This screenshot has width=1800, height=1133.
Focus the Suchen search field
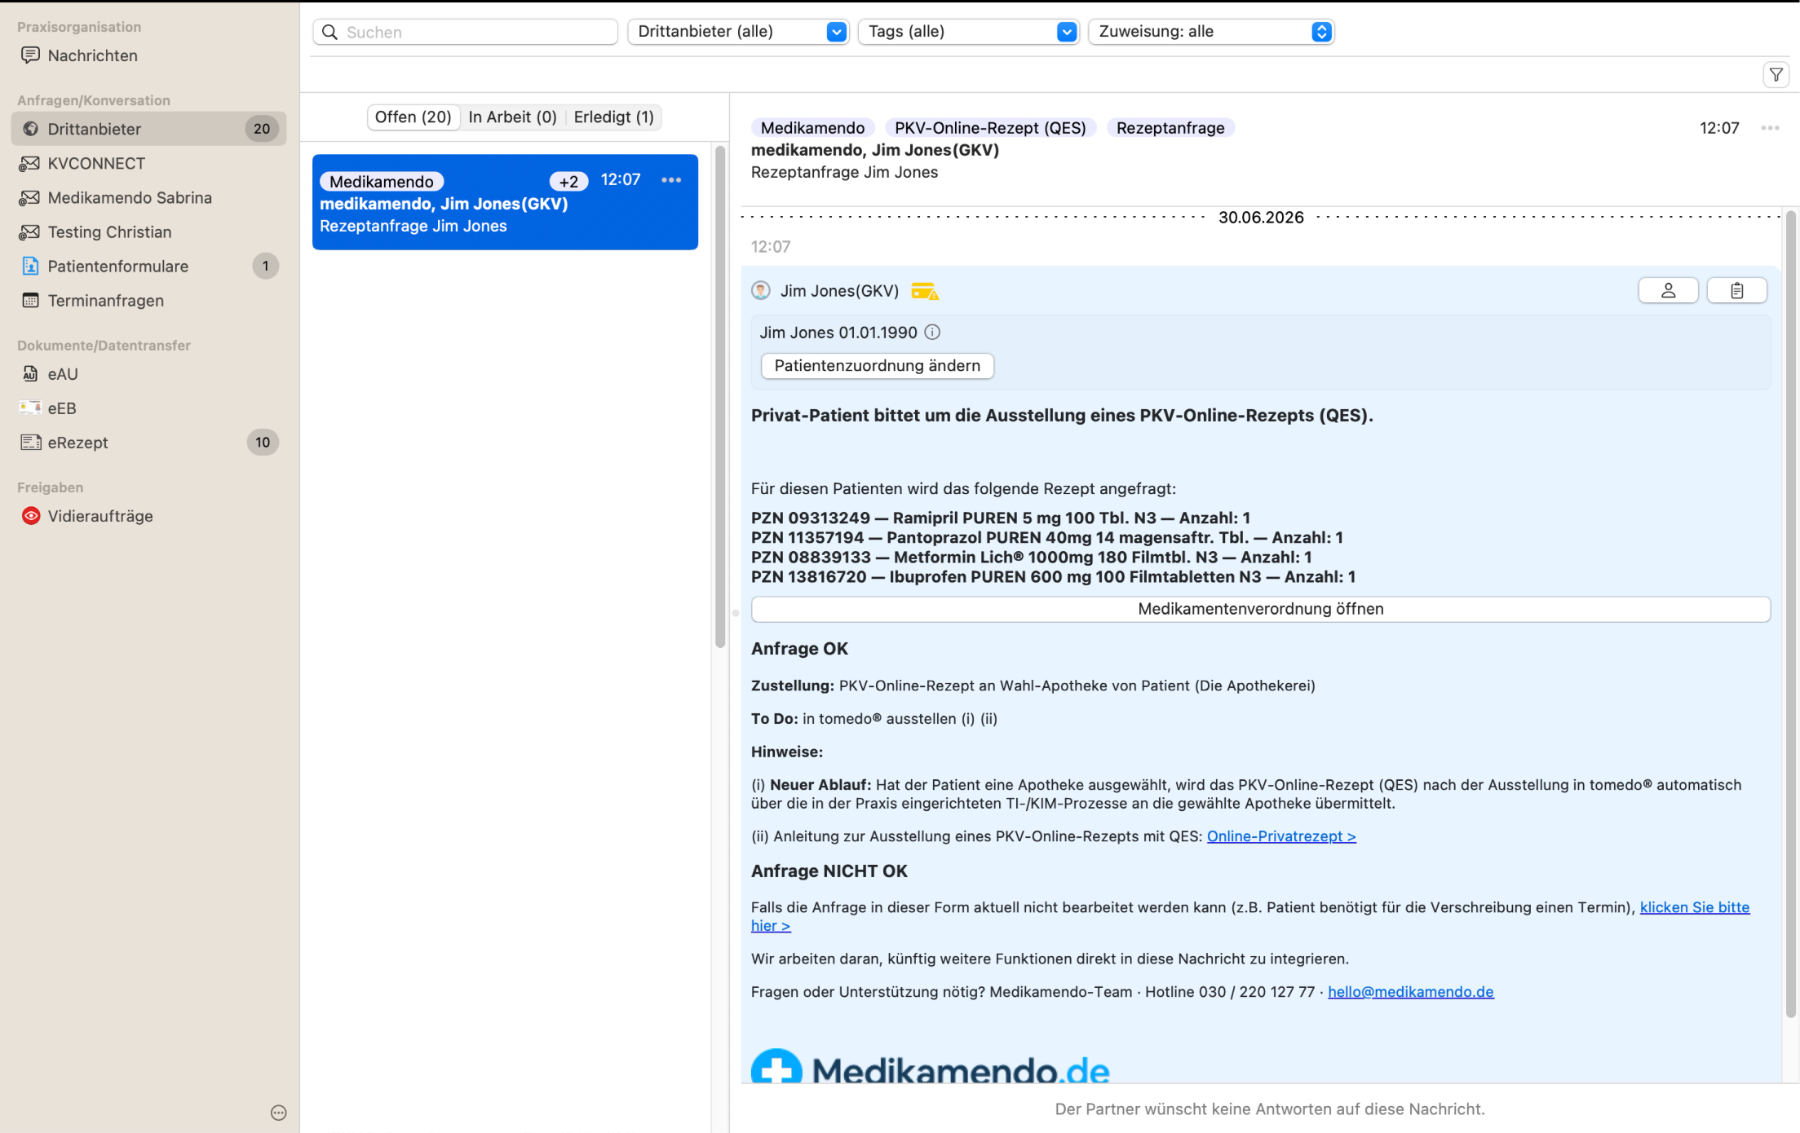tap(465, 32)
